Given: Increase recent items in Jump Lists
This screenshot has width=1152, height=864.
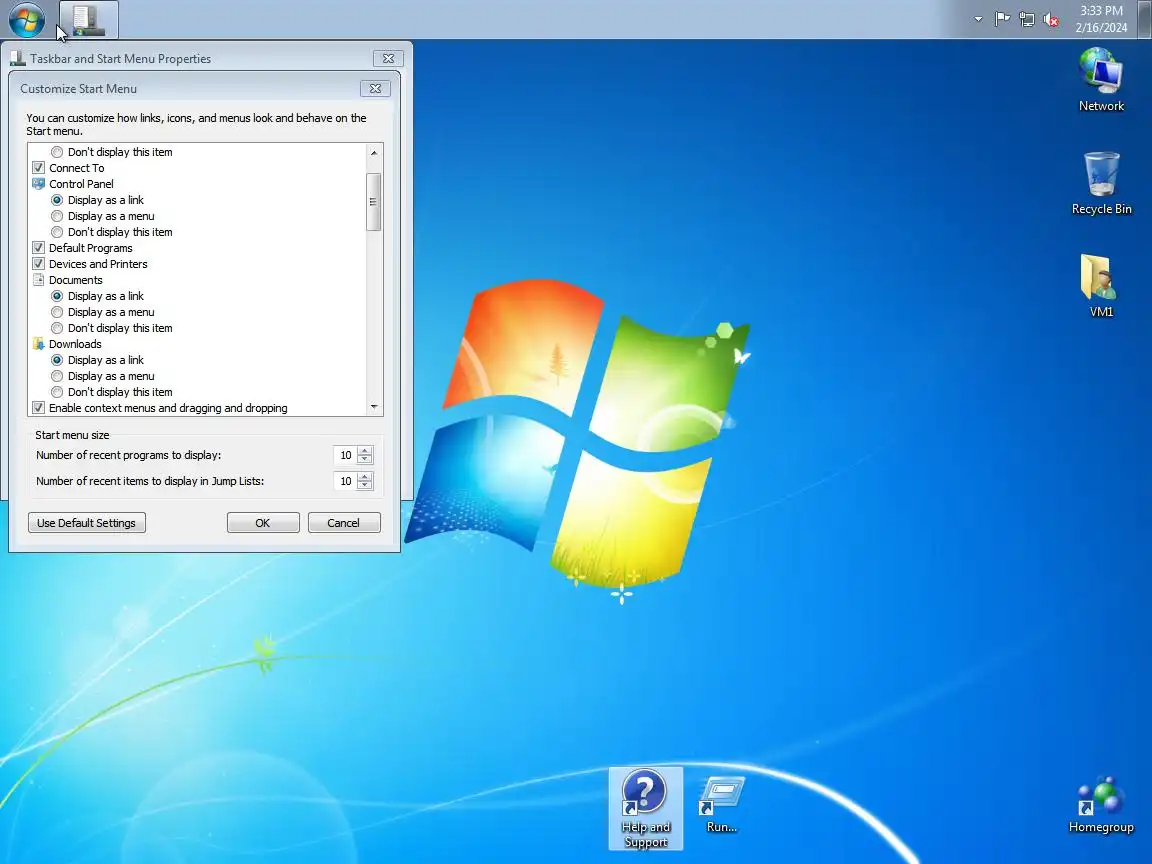Looking at the screenshot, I should tap(364, 476).
